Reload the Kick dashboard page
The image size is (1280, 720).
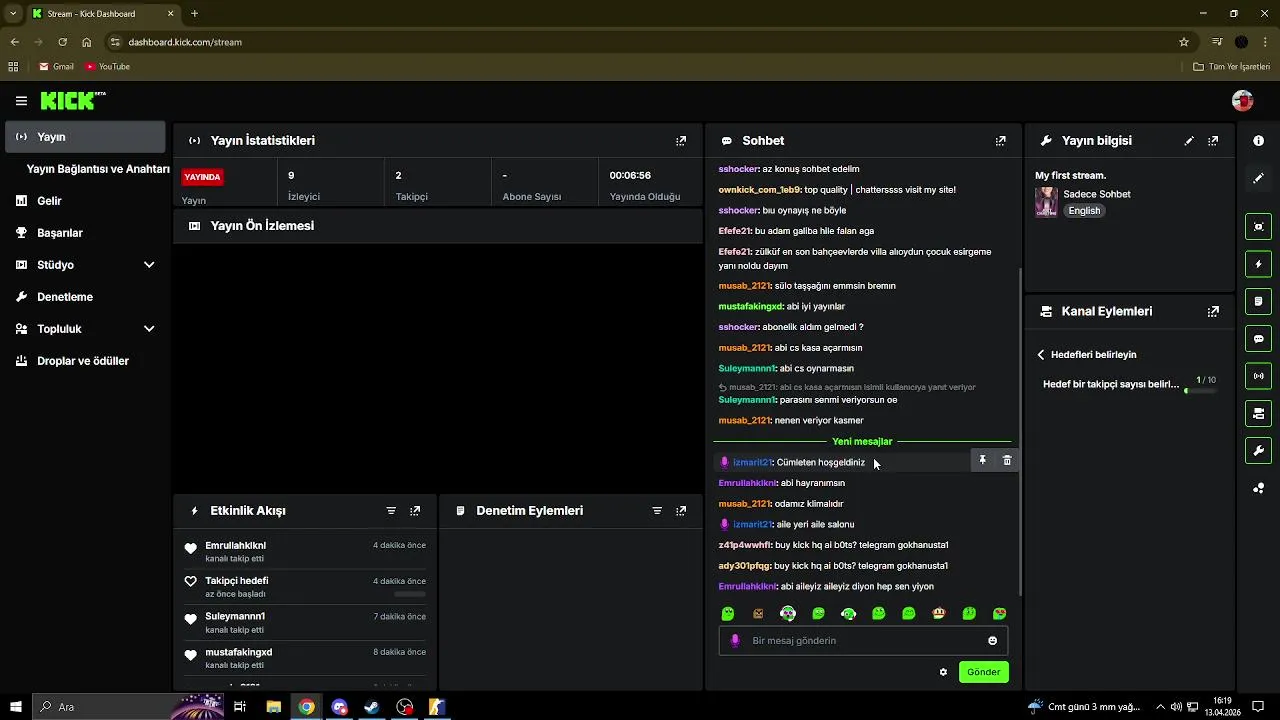coord(62,42)
